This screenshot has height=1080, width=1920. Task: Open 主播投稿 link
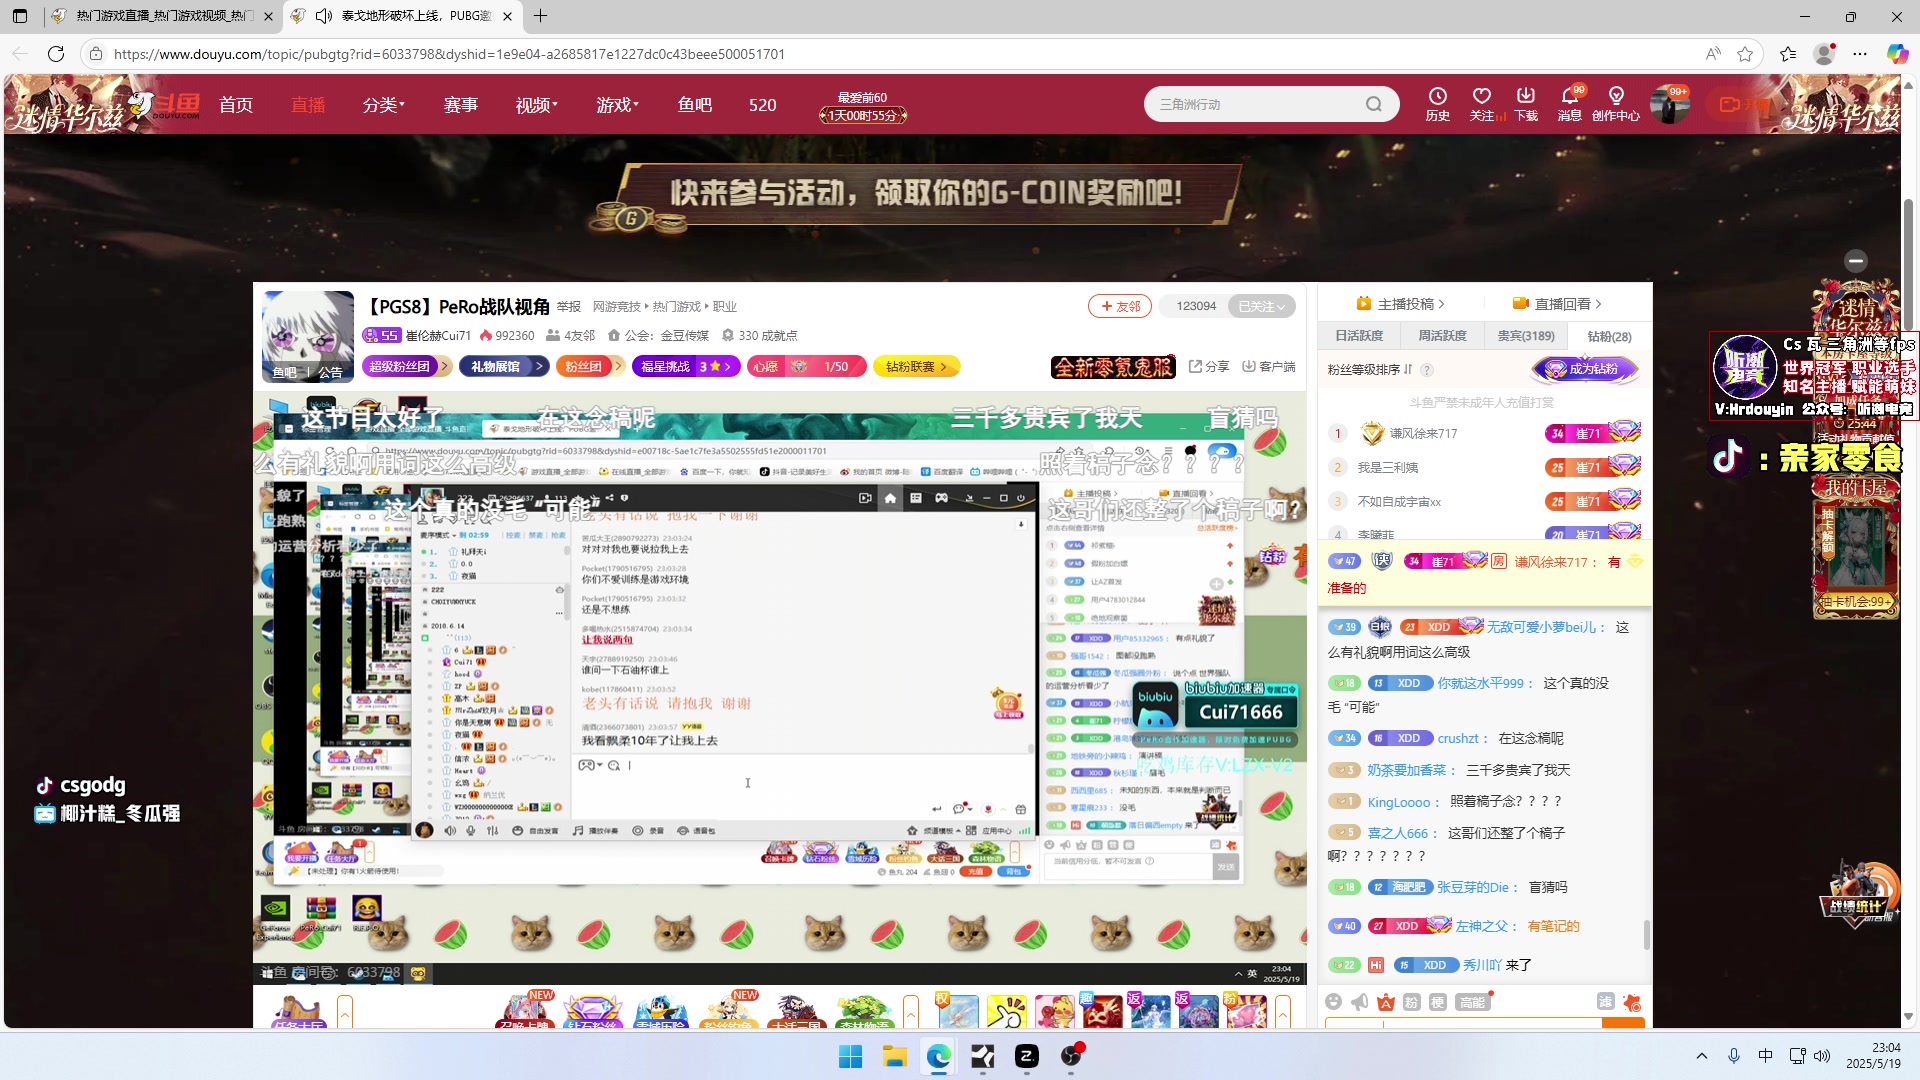(x=1401, y=303)
